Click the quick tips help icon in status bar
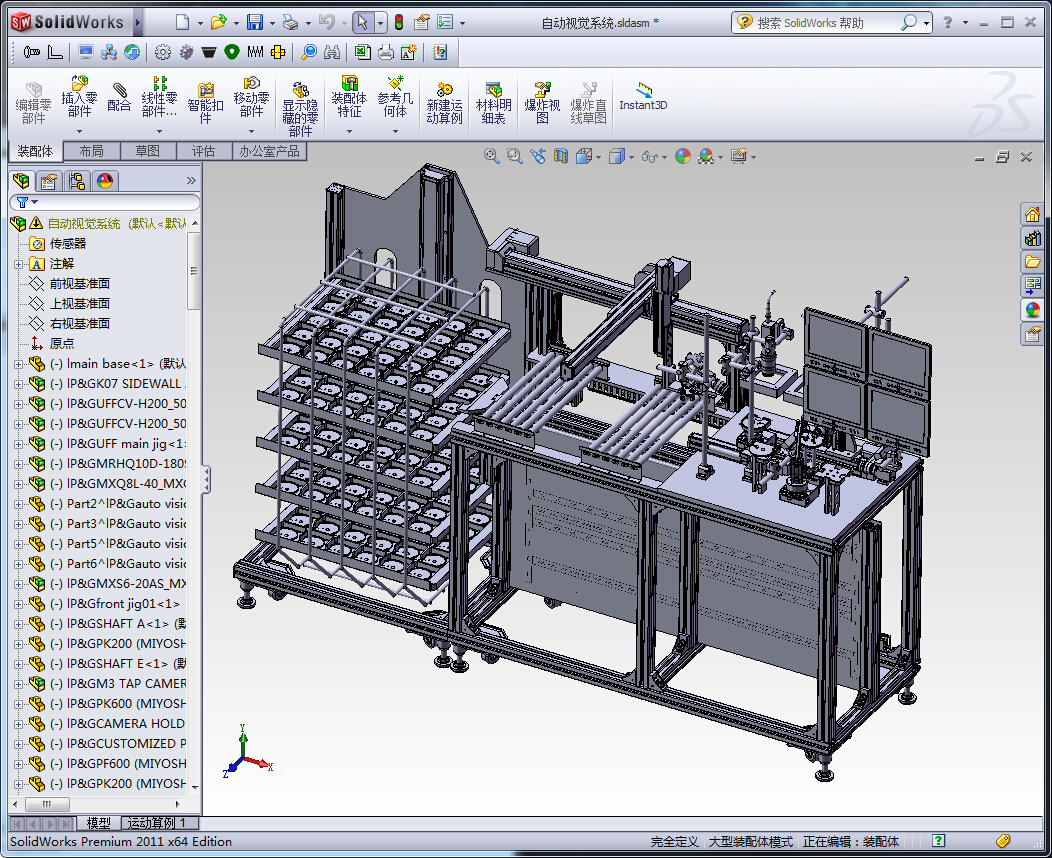Viewport: 1052px width, 858px height. click(x=939, y=841)
